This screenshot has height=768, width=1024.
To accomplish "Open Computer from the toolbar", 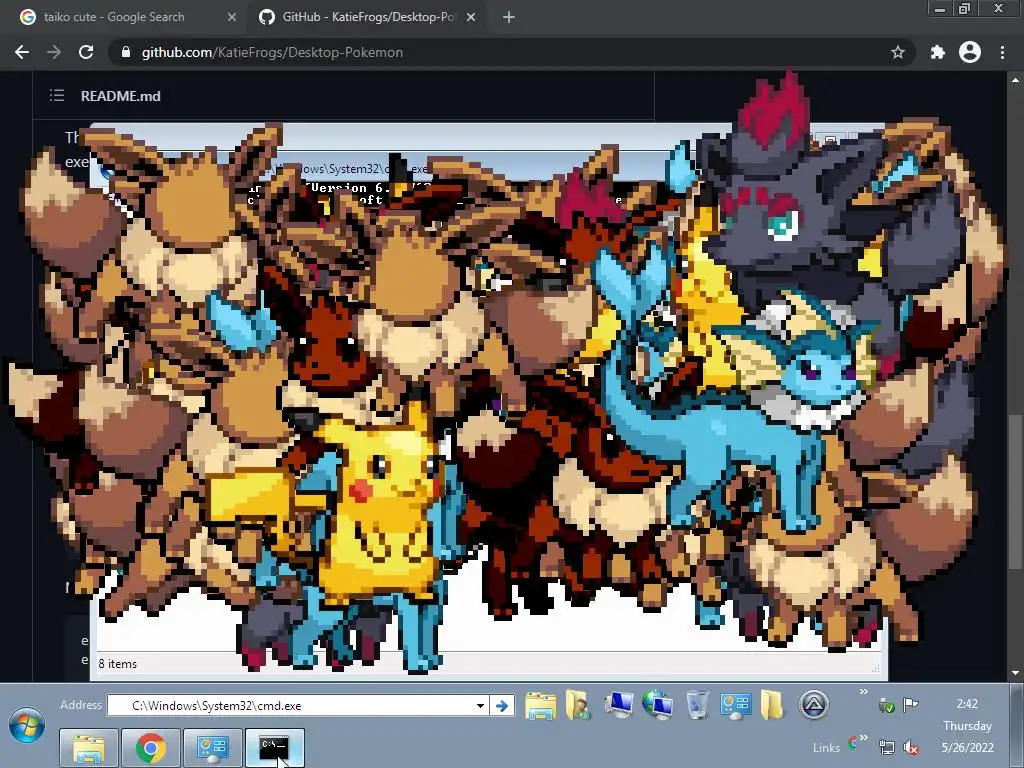I will (618, 705).
